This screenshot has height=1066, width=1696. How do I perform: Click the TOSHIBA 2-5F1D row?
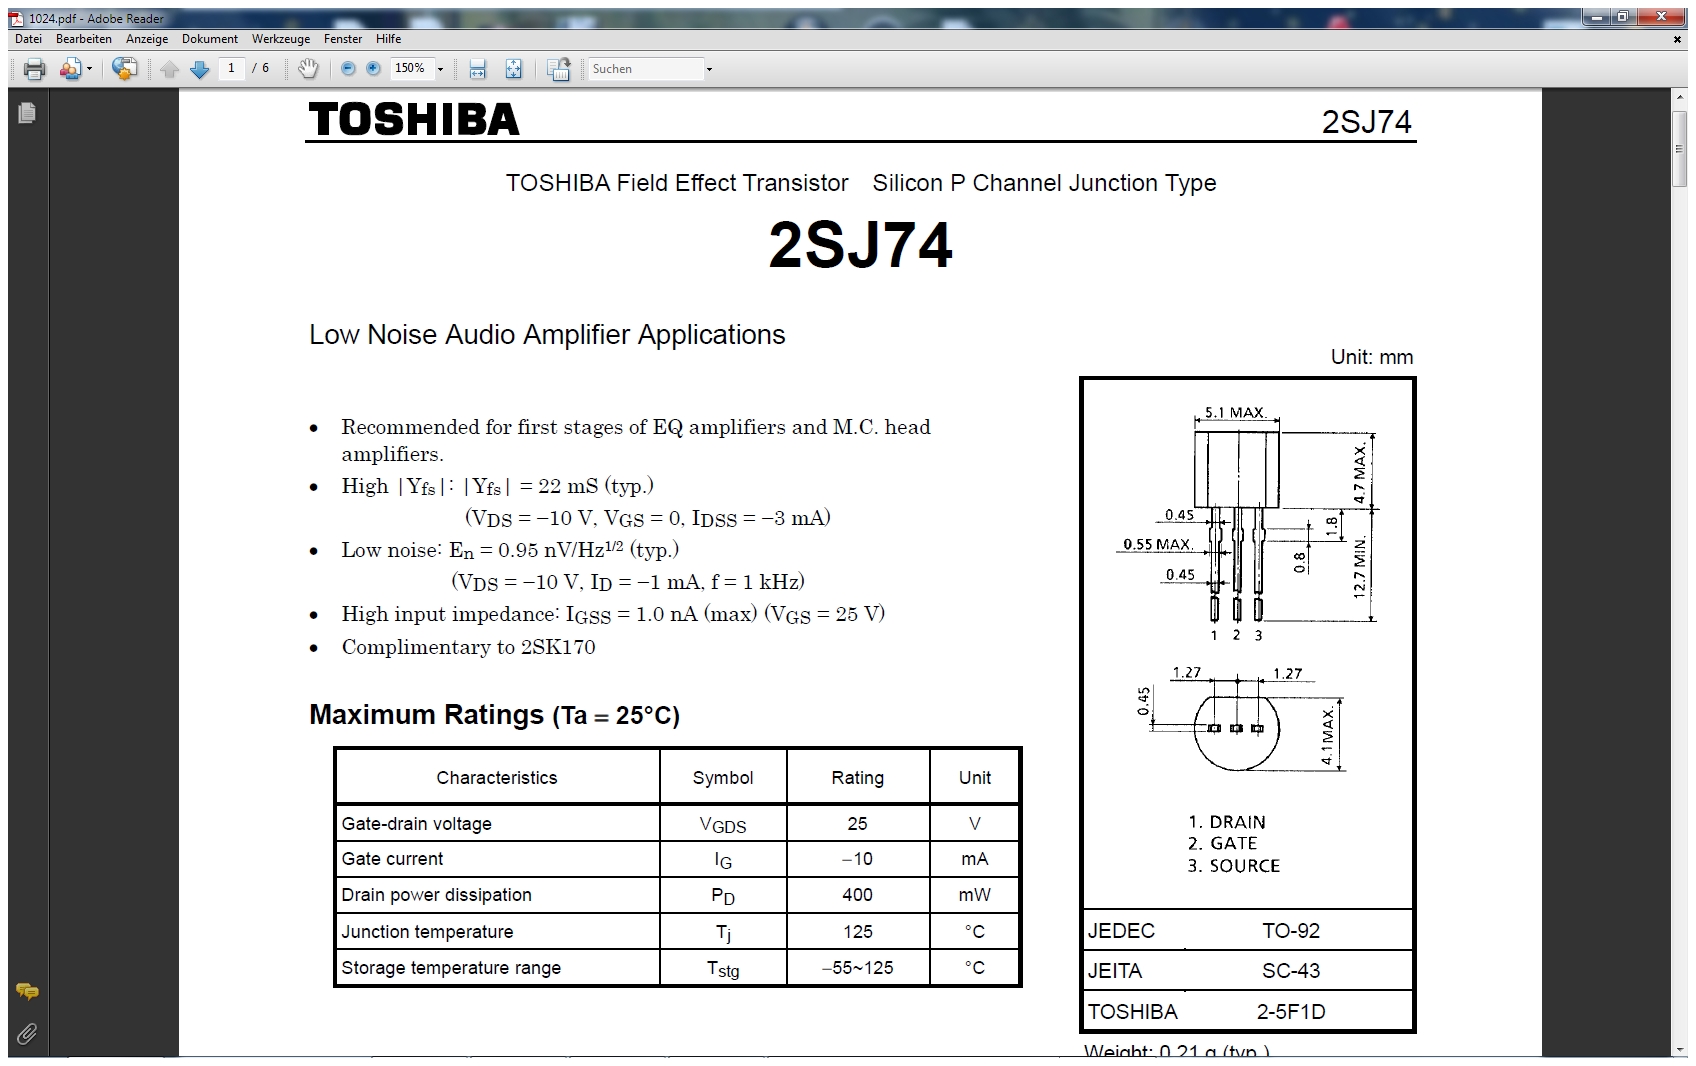(x=1247, y=1011)
